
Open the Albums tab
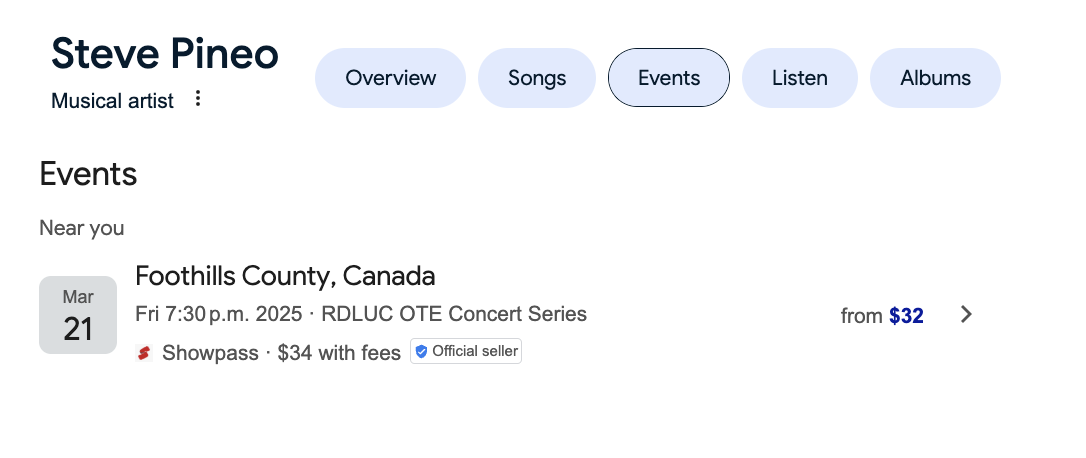pyautogui.click(x=935, y=78)
